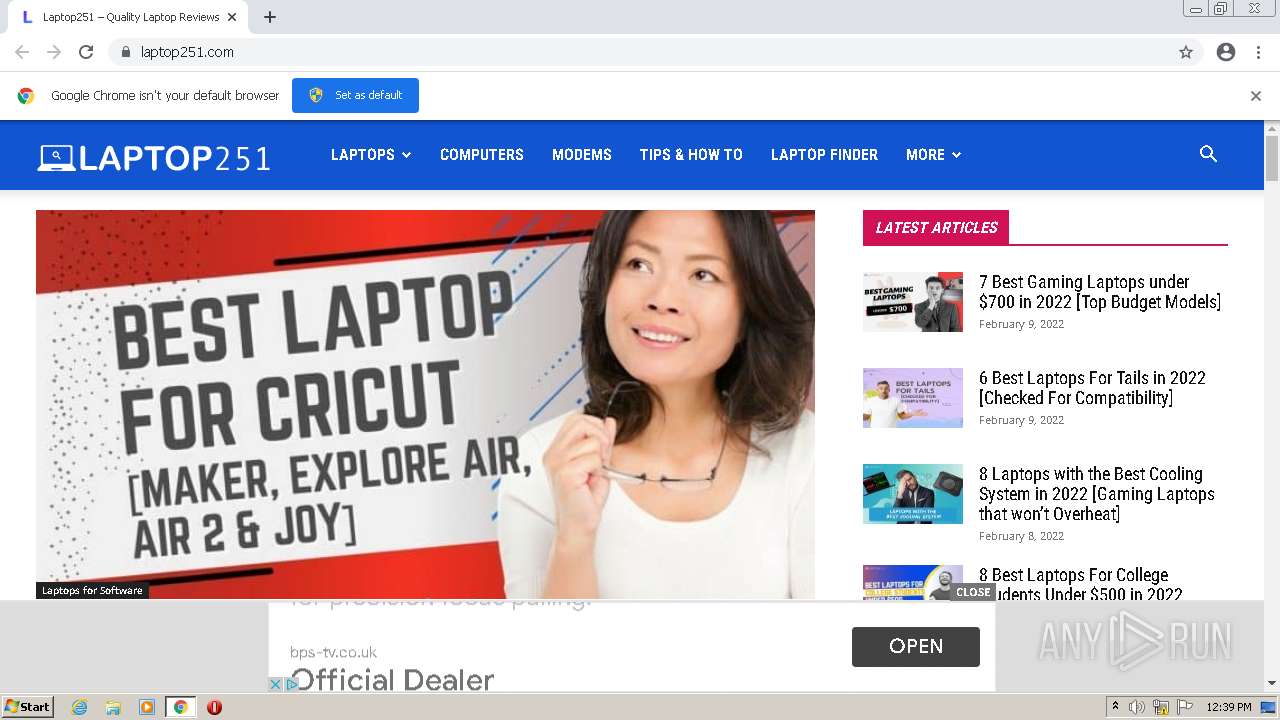1280x720 pixels.
Task: Click the bps-tv.co.uk ad link text
Action: point(333,652)
